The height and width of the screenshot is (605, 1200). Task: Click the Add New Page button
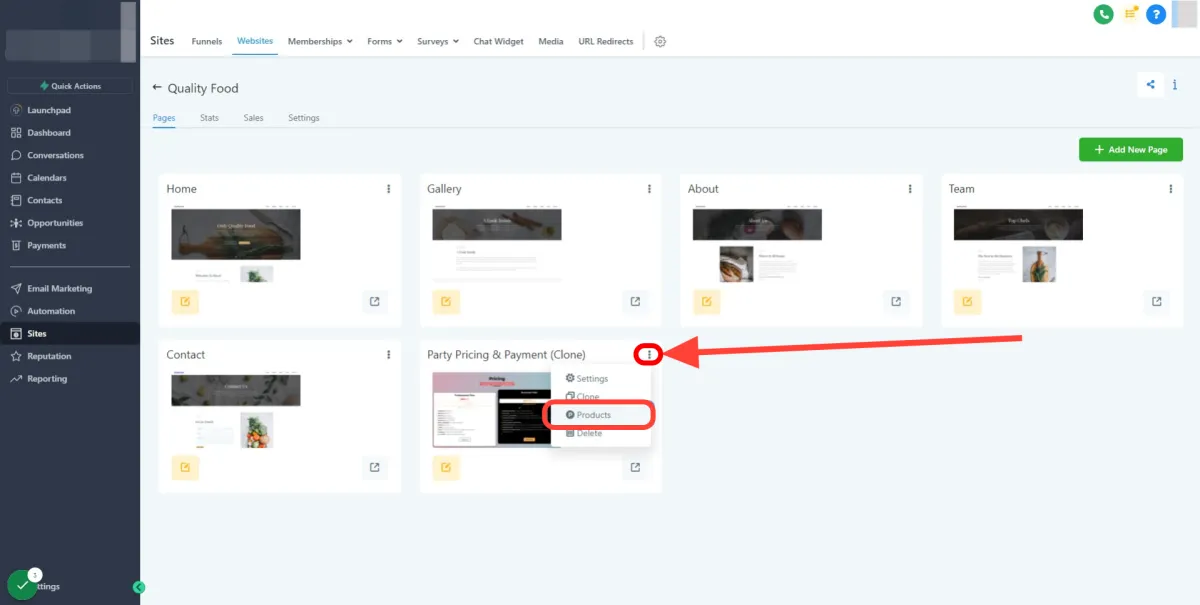1131,149
